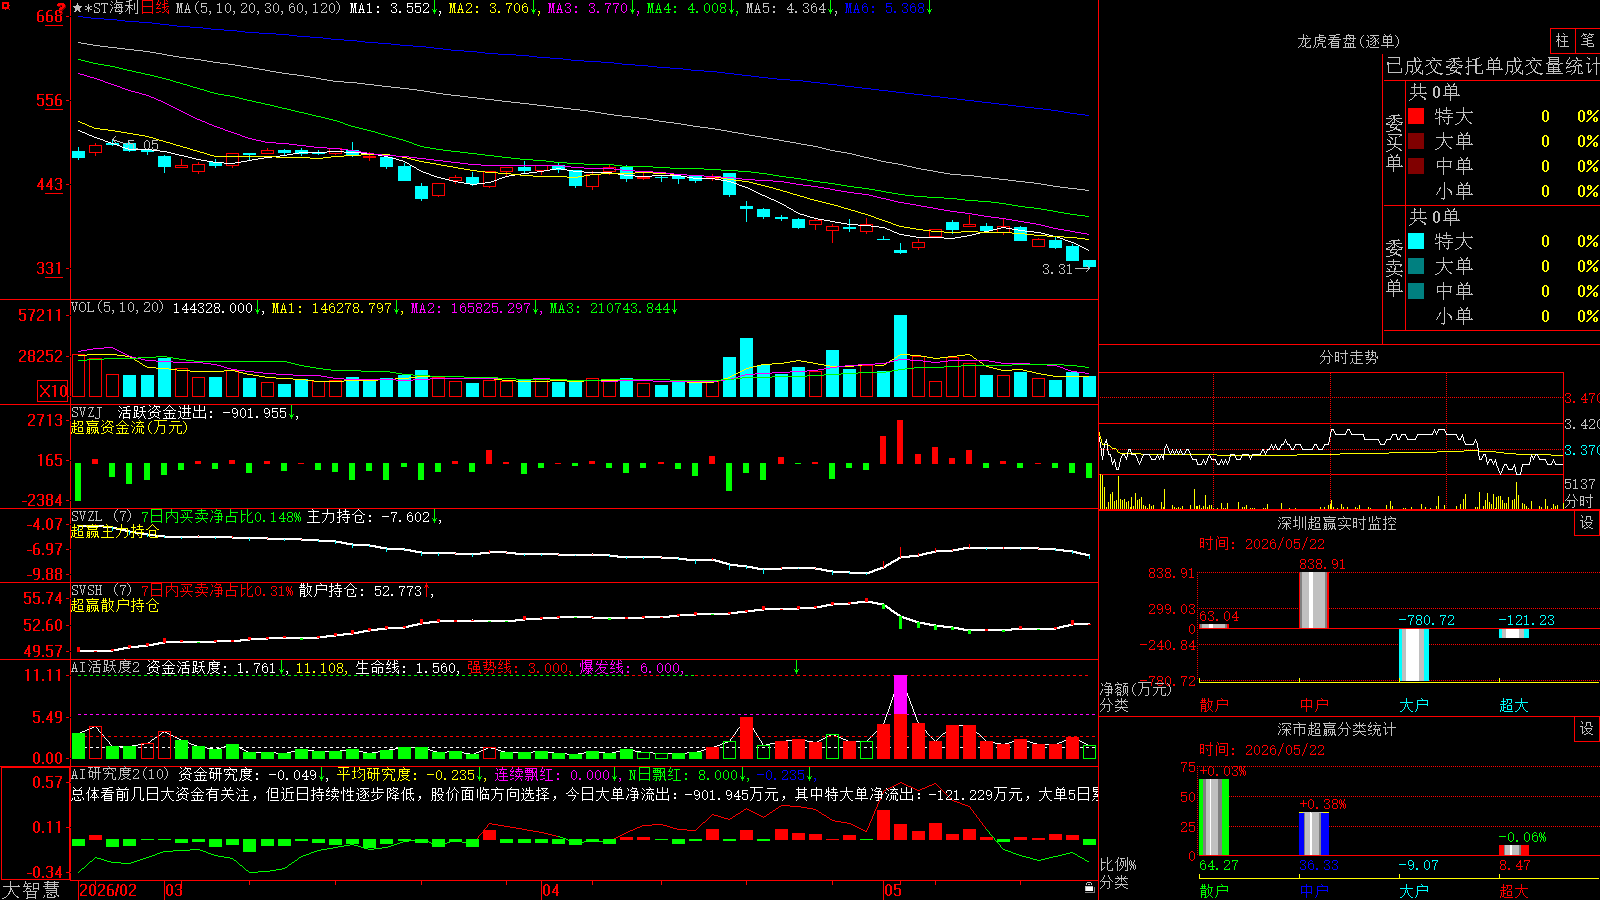Image resolution: width=1600 pixels, height=900 pixels.
Task: Click the MA(5,10,20,30,60,120) indicator label
Action: click(x=258, y=8)
